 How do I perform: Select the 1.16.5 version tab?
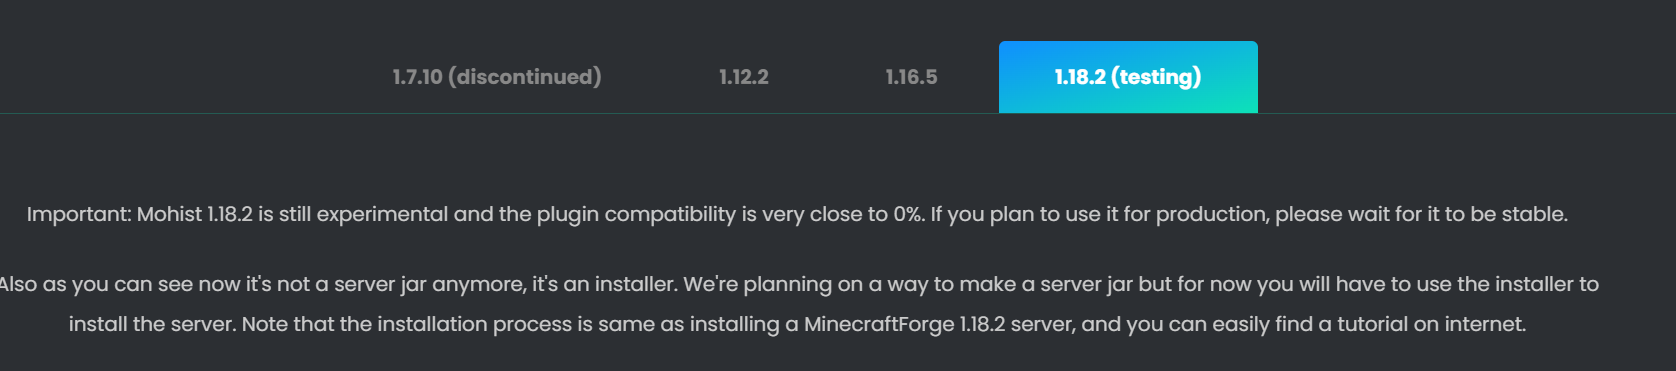pos(911,77)
